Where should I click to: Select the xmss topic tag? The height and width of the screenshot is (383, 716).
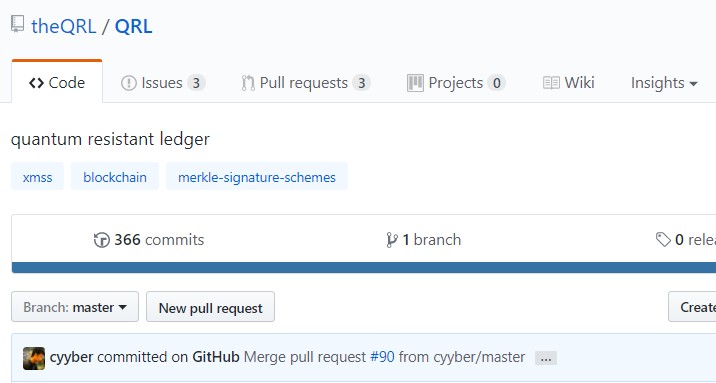(x=37, y=177)
